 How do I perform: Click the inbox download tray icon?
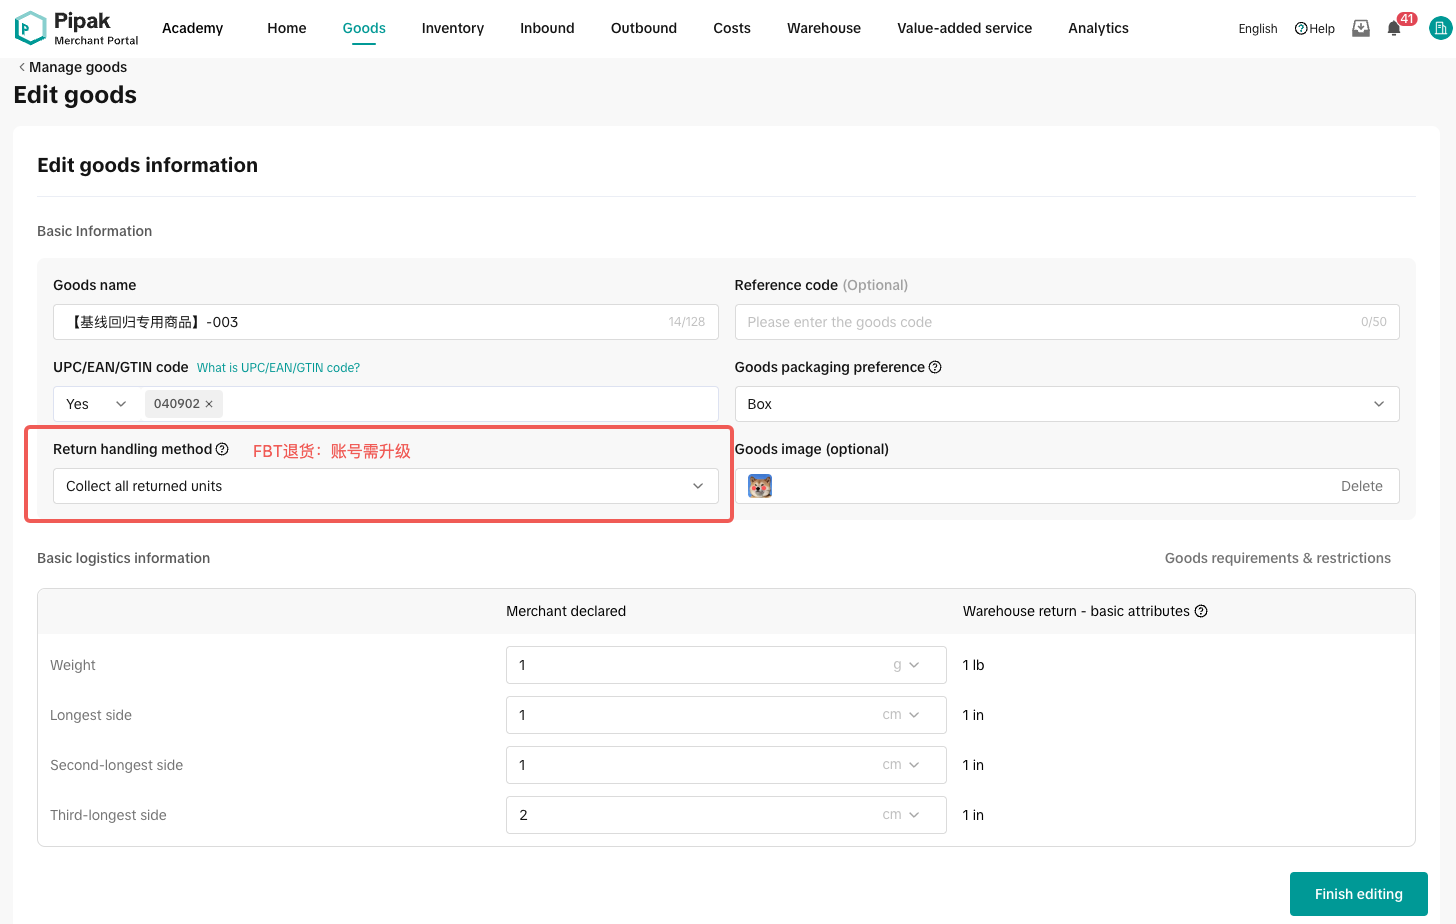pos(1361,28)
